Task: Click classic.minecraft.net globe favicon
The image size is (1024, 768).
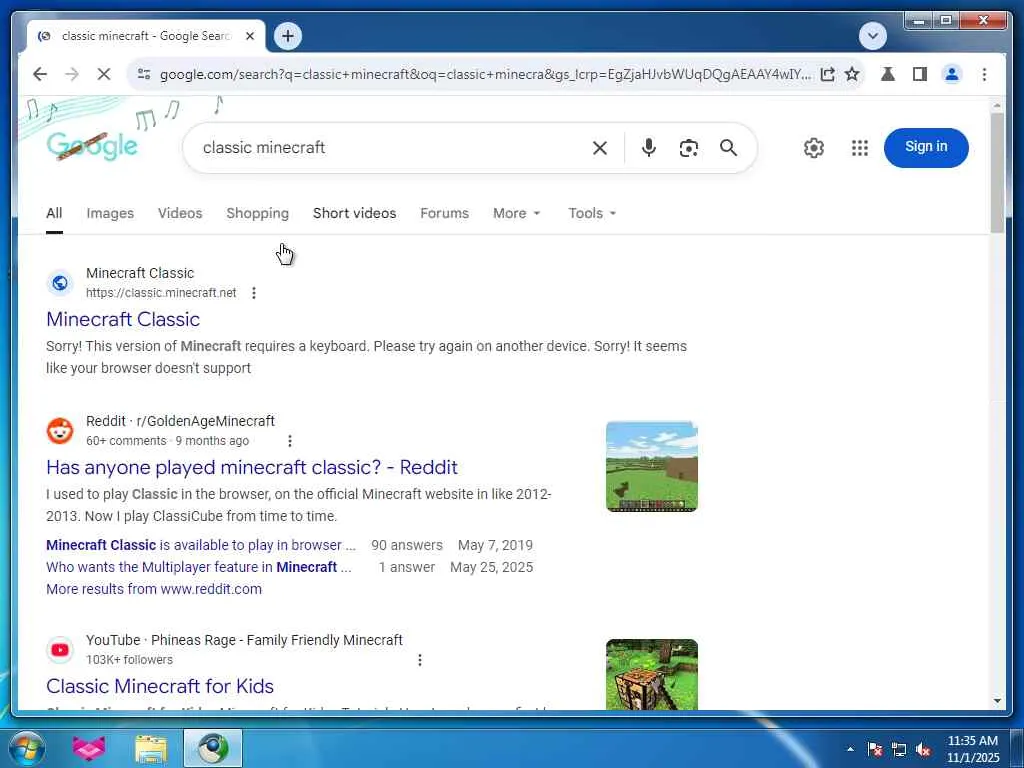Action: coord(59,283)
